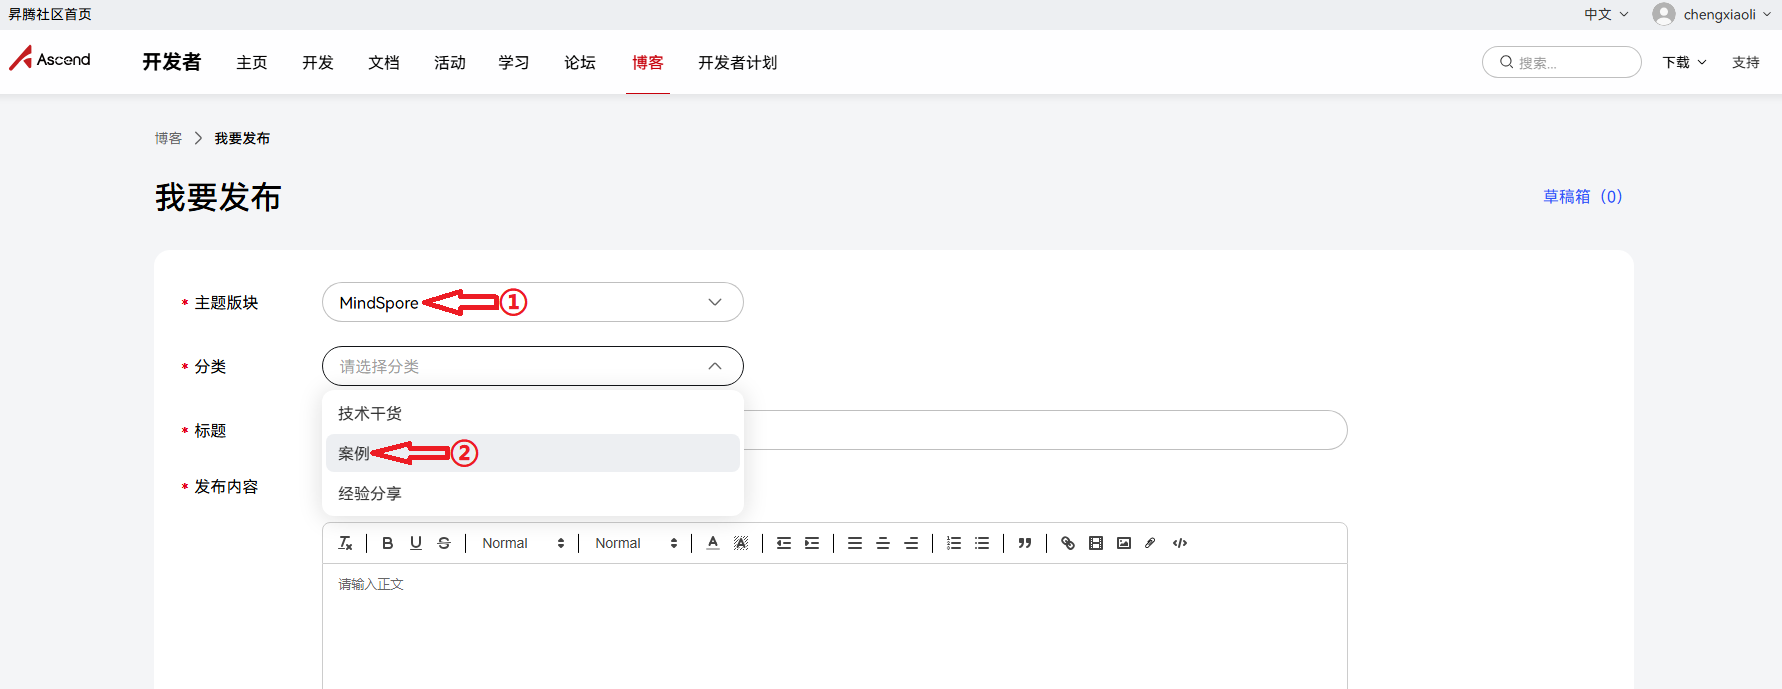Open the 下载 dropdown menu
1782x689 pixels.
point(1684,62)
